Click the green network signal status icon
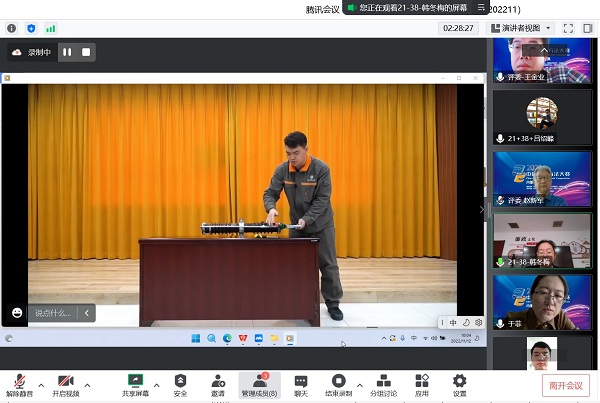Image resolution: width=600 pixels, height=403 pixels. 51,28
